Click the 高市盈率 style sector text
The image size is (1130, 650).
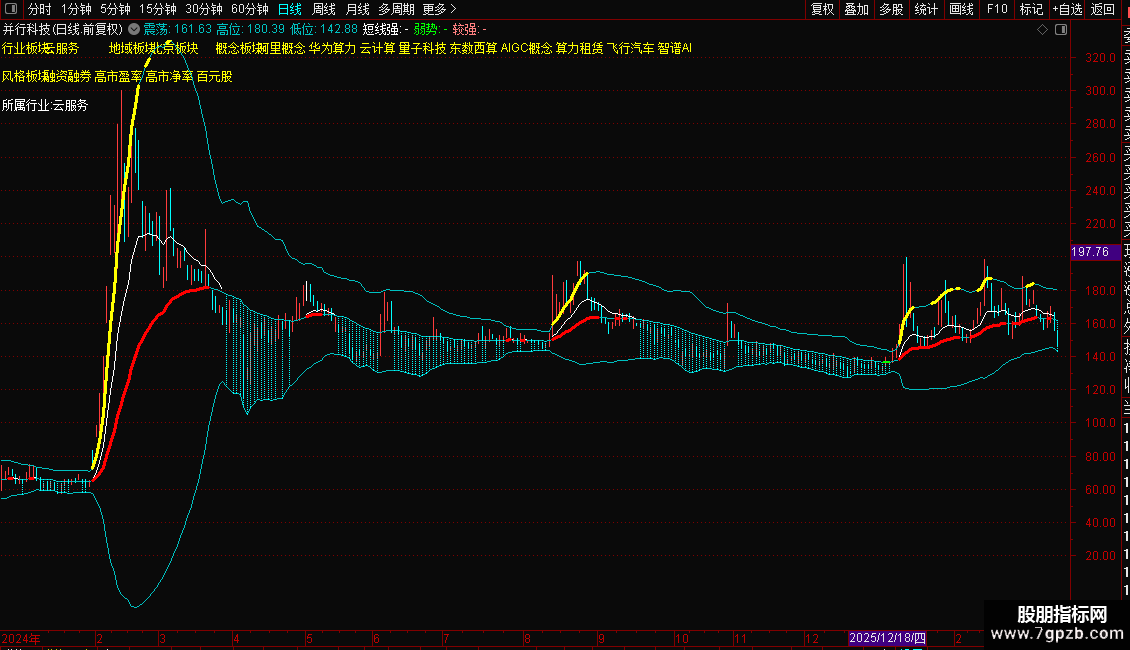click(118, 76)
